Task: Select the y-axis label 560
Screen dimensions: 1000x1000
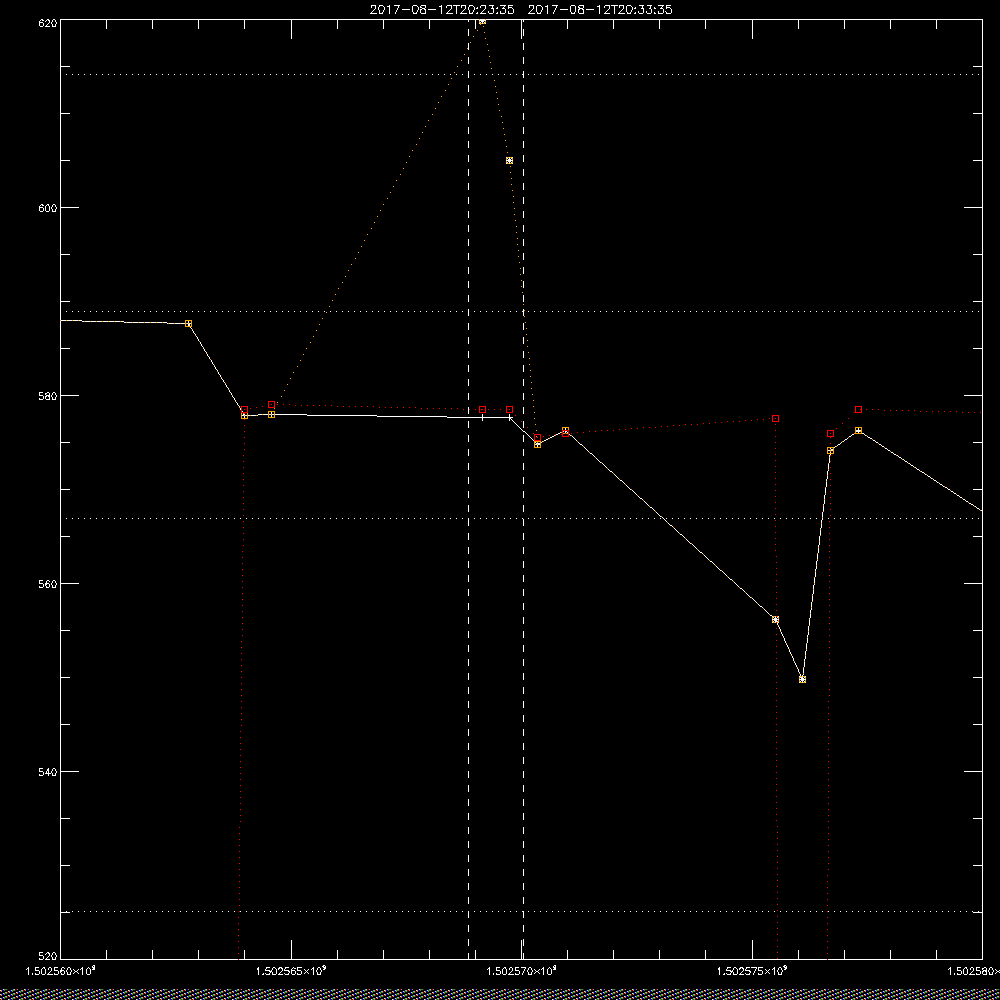Action: click(x=48, y=584)
